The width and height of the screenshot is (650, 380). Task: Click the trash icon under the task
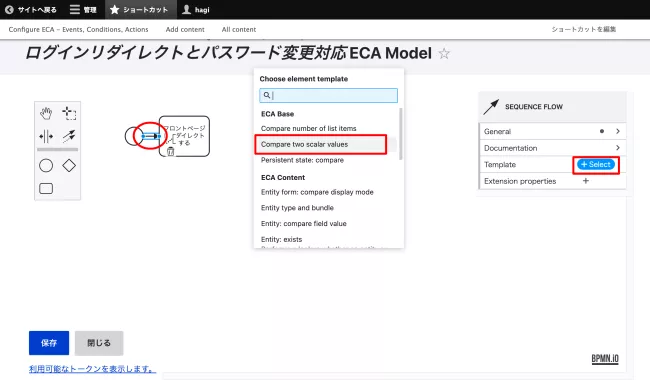point(170,152)
